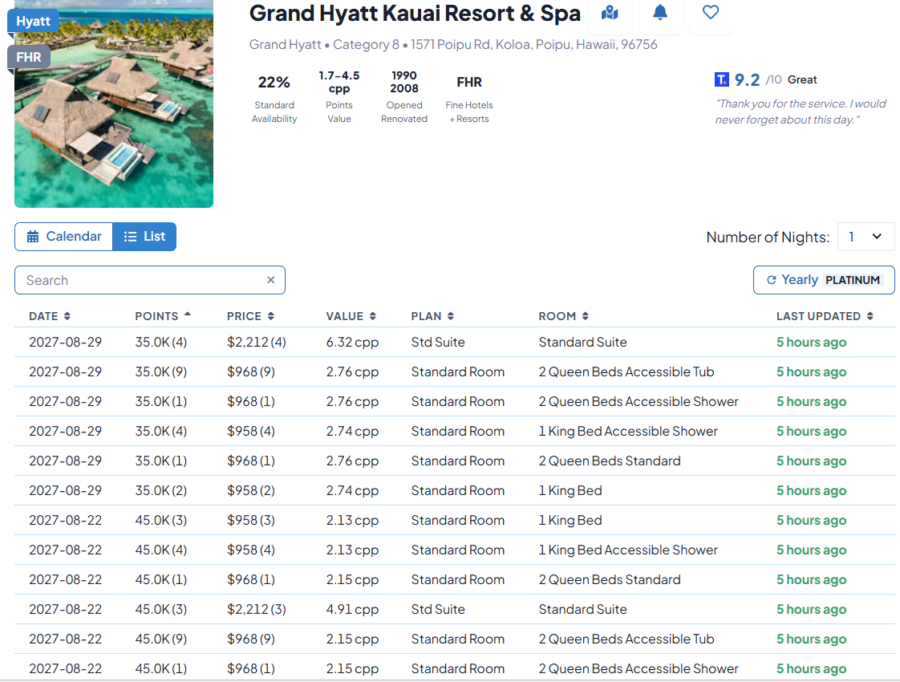Image resolution: width=900 pixels, height=682 pixels.
Task: Favorite hotel with heart icon
Action: 711,12
